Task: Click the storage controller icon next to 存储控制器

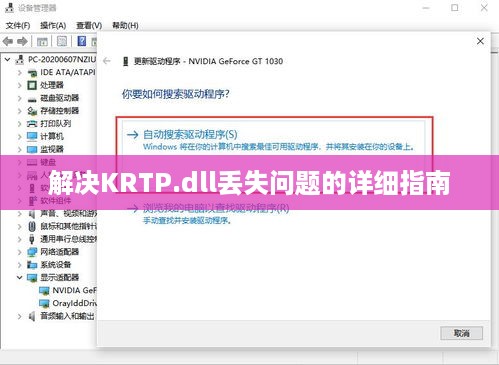Action: pyautogui.click(x=32, y=111)
